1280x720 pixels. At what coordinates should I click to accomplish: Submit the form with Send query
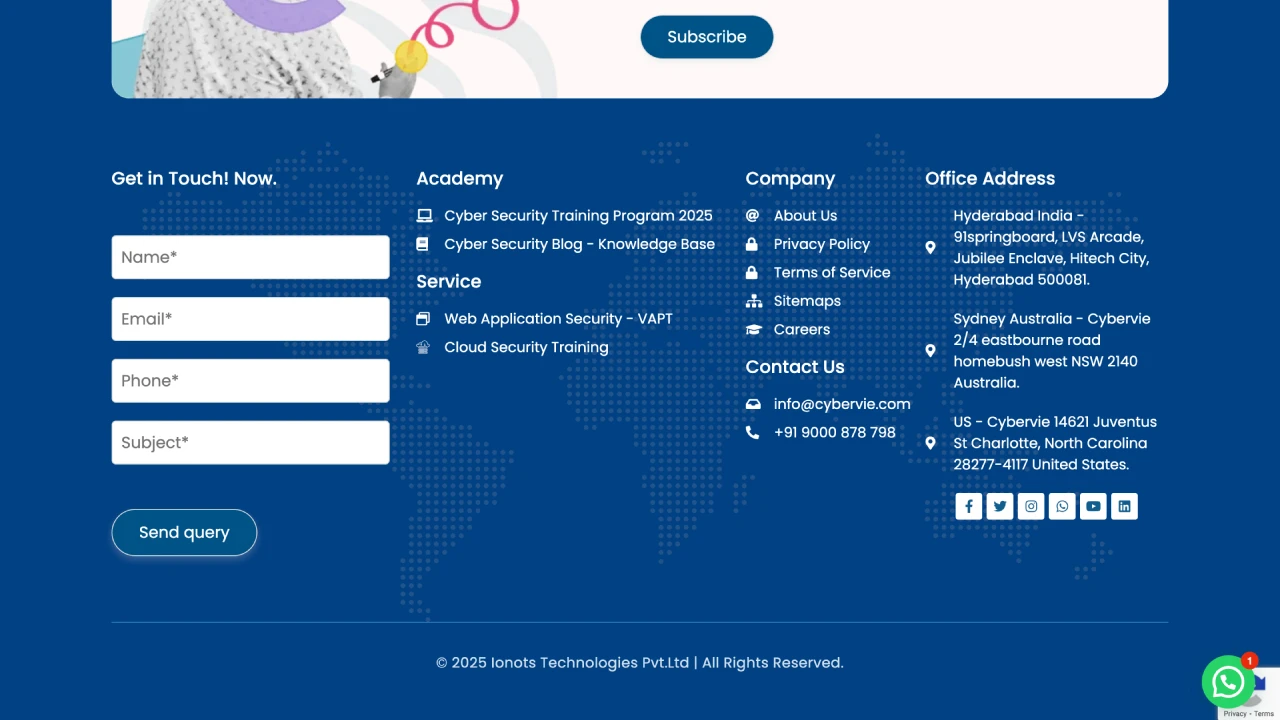184,533
